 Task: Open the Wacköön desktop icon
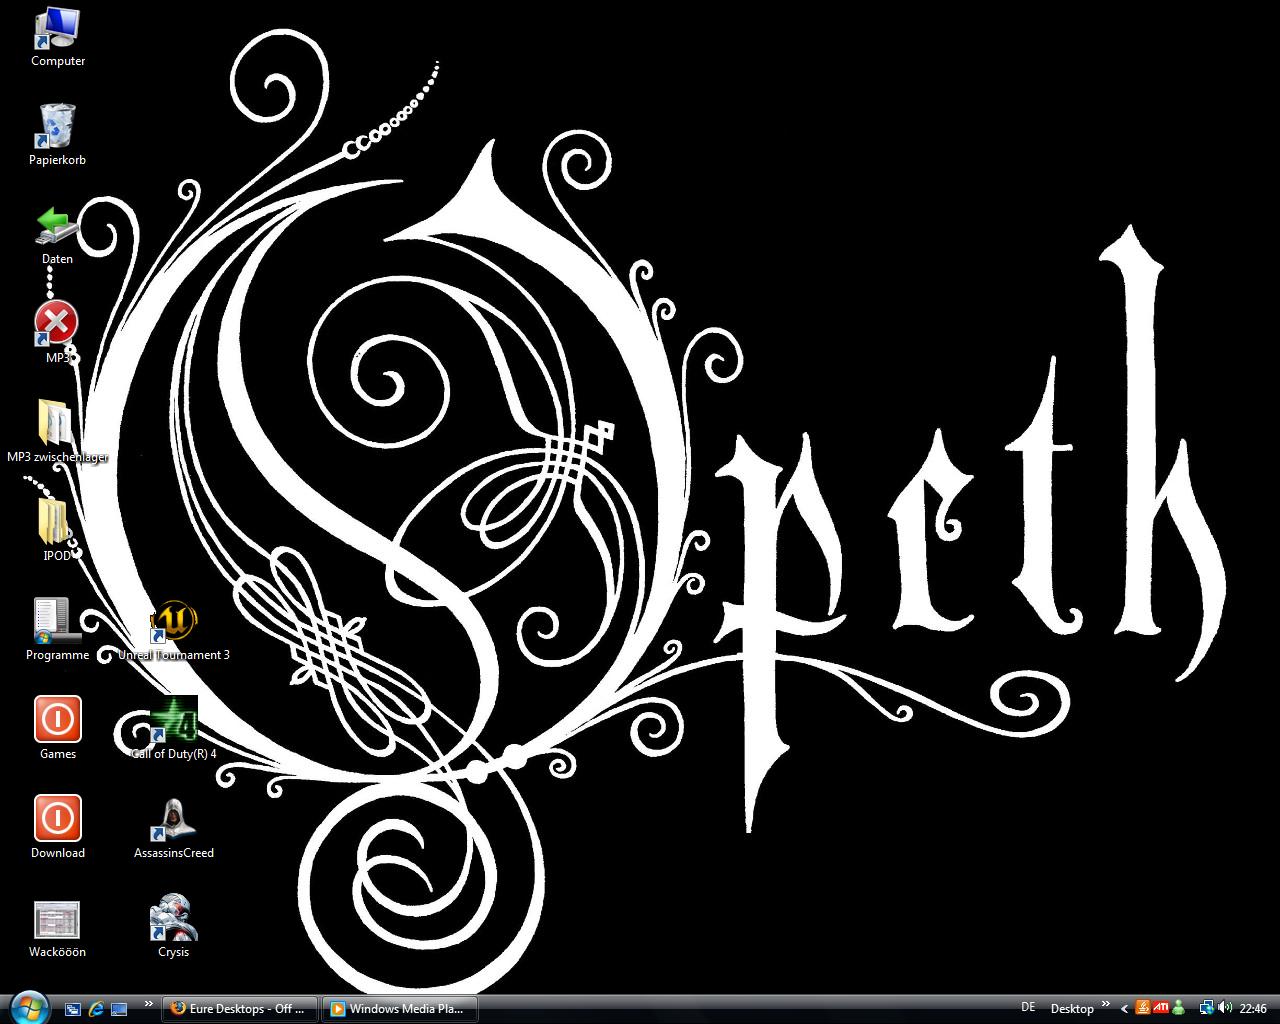57,927
